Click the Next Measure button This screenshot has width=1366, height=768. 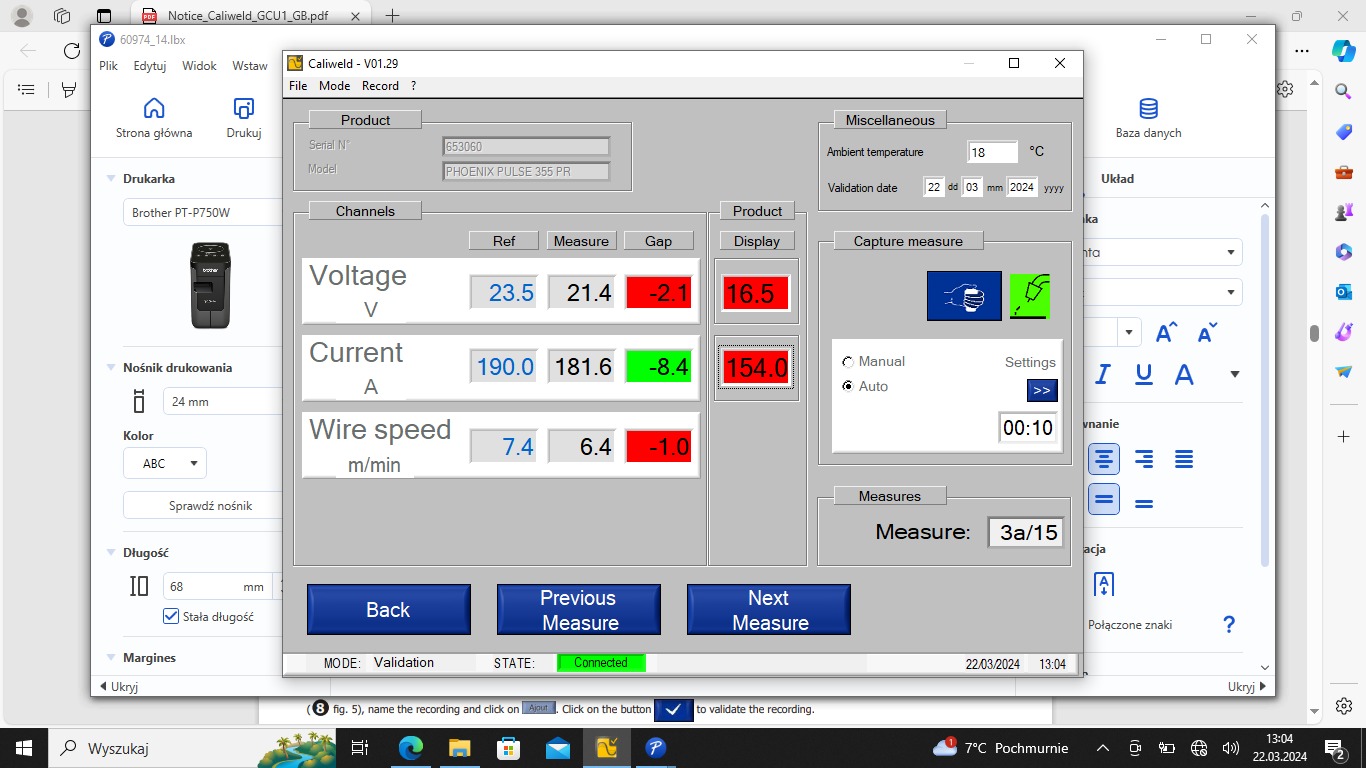(x=768, y=610)
